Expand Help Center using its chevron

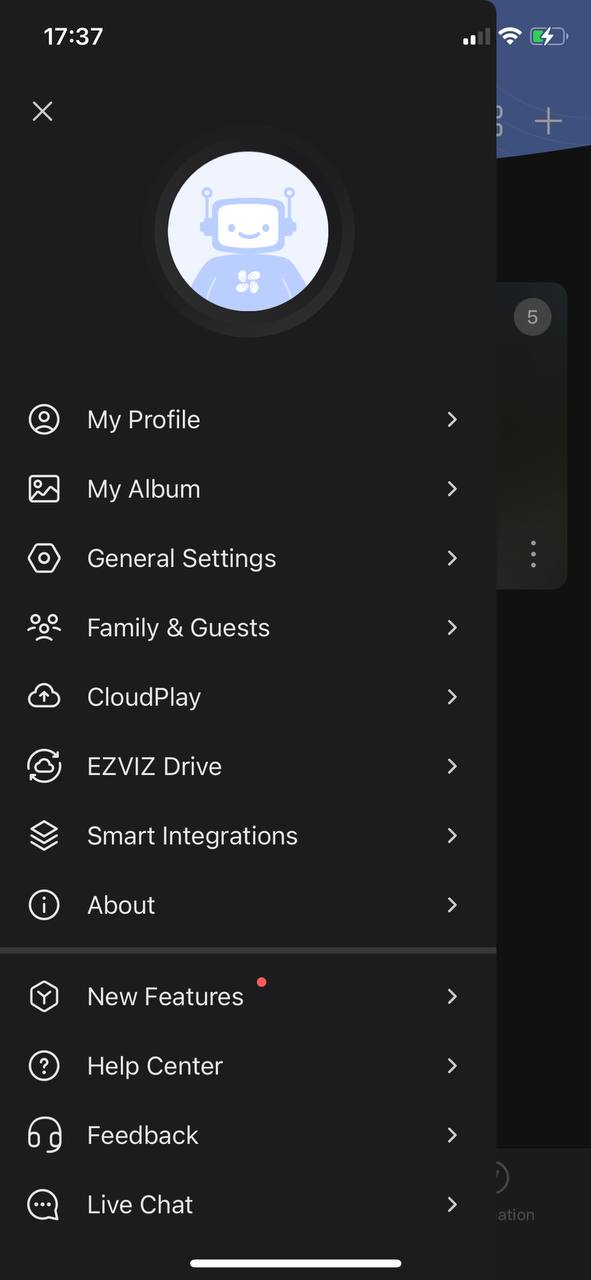pos(452,1066)
